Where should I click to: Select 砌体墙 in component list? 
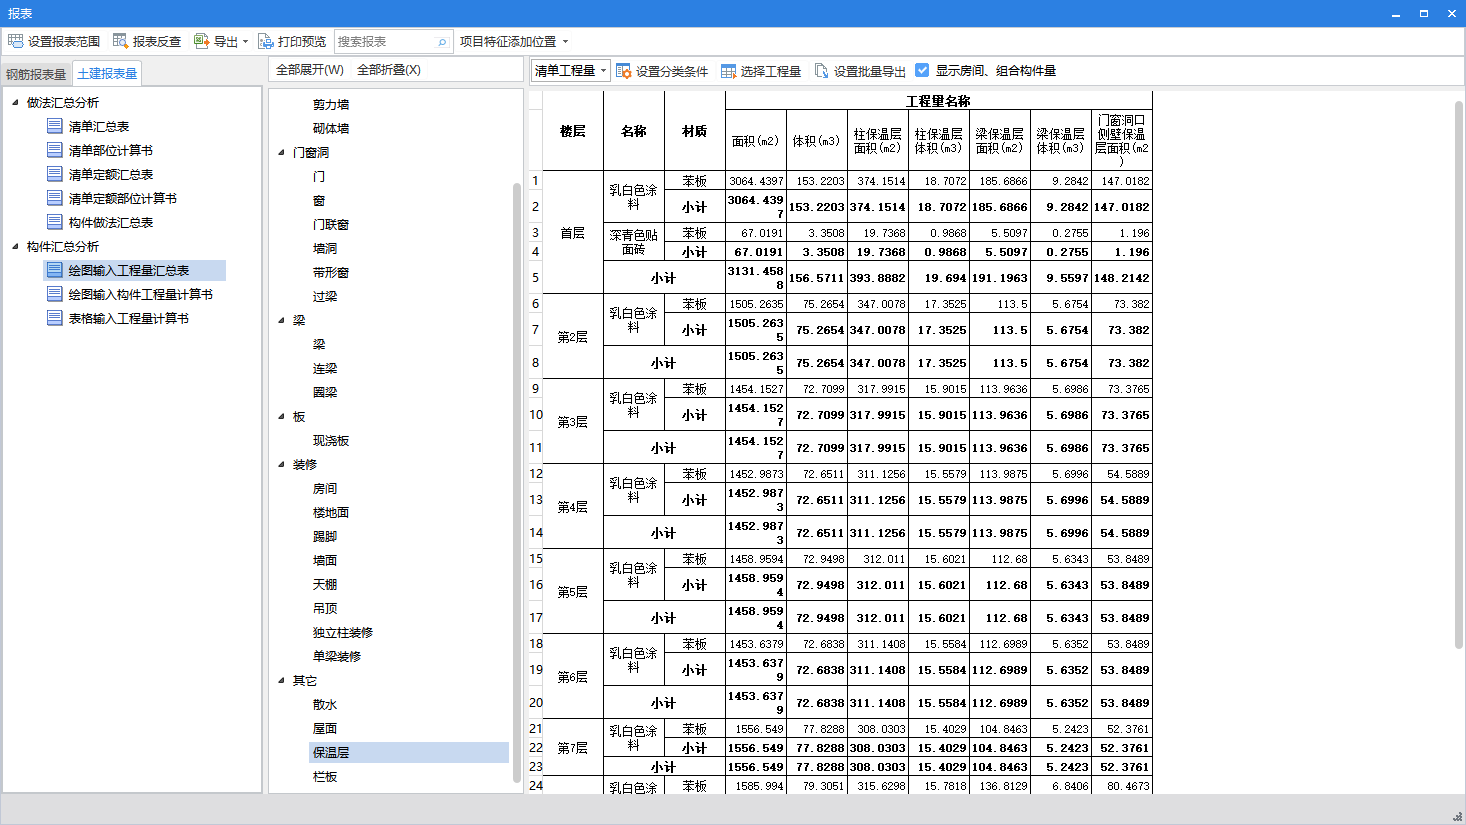[x=331, y=128]
